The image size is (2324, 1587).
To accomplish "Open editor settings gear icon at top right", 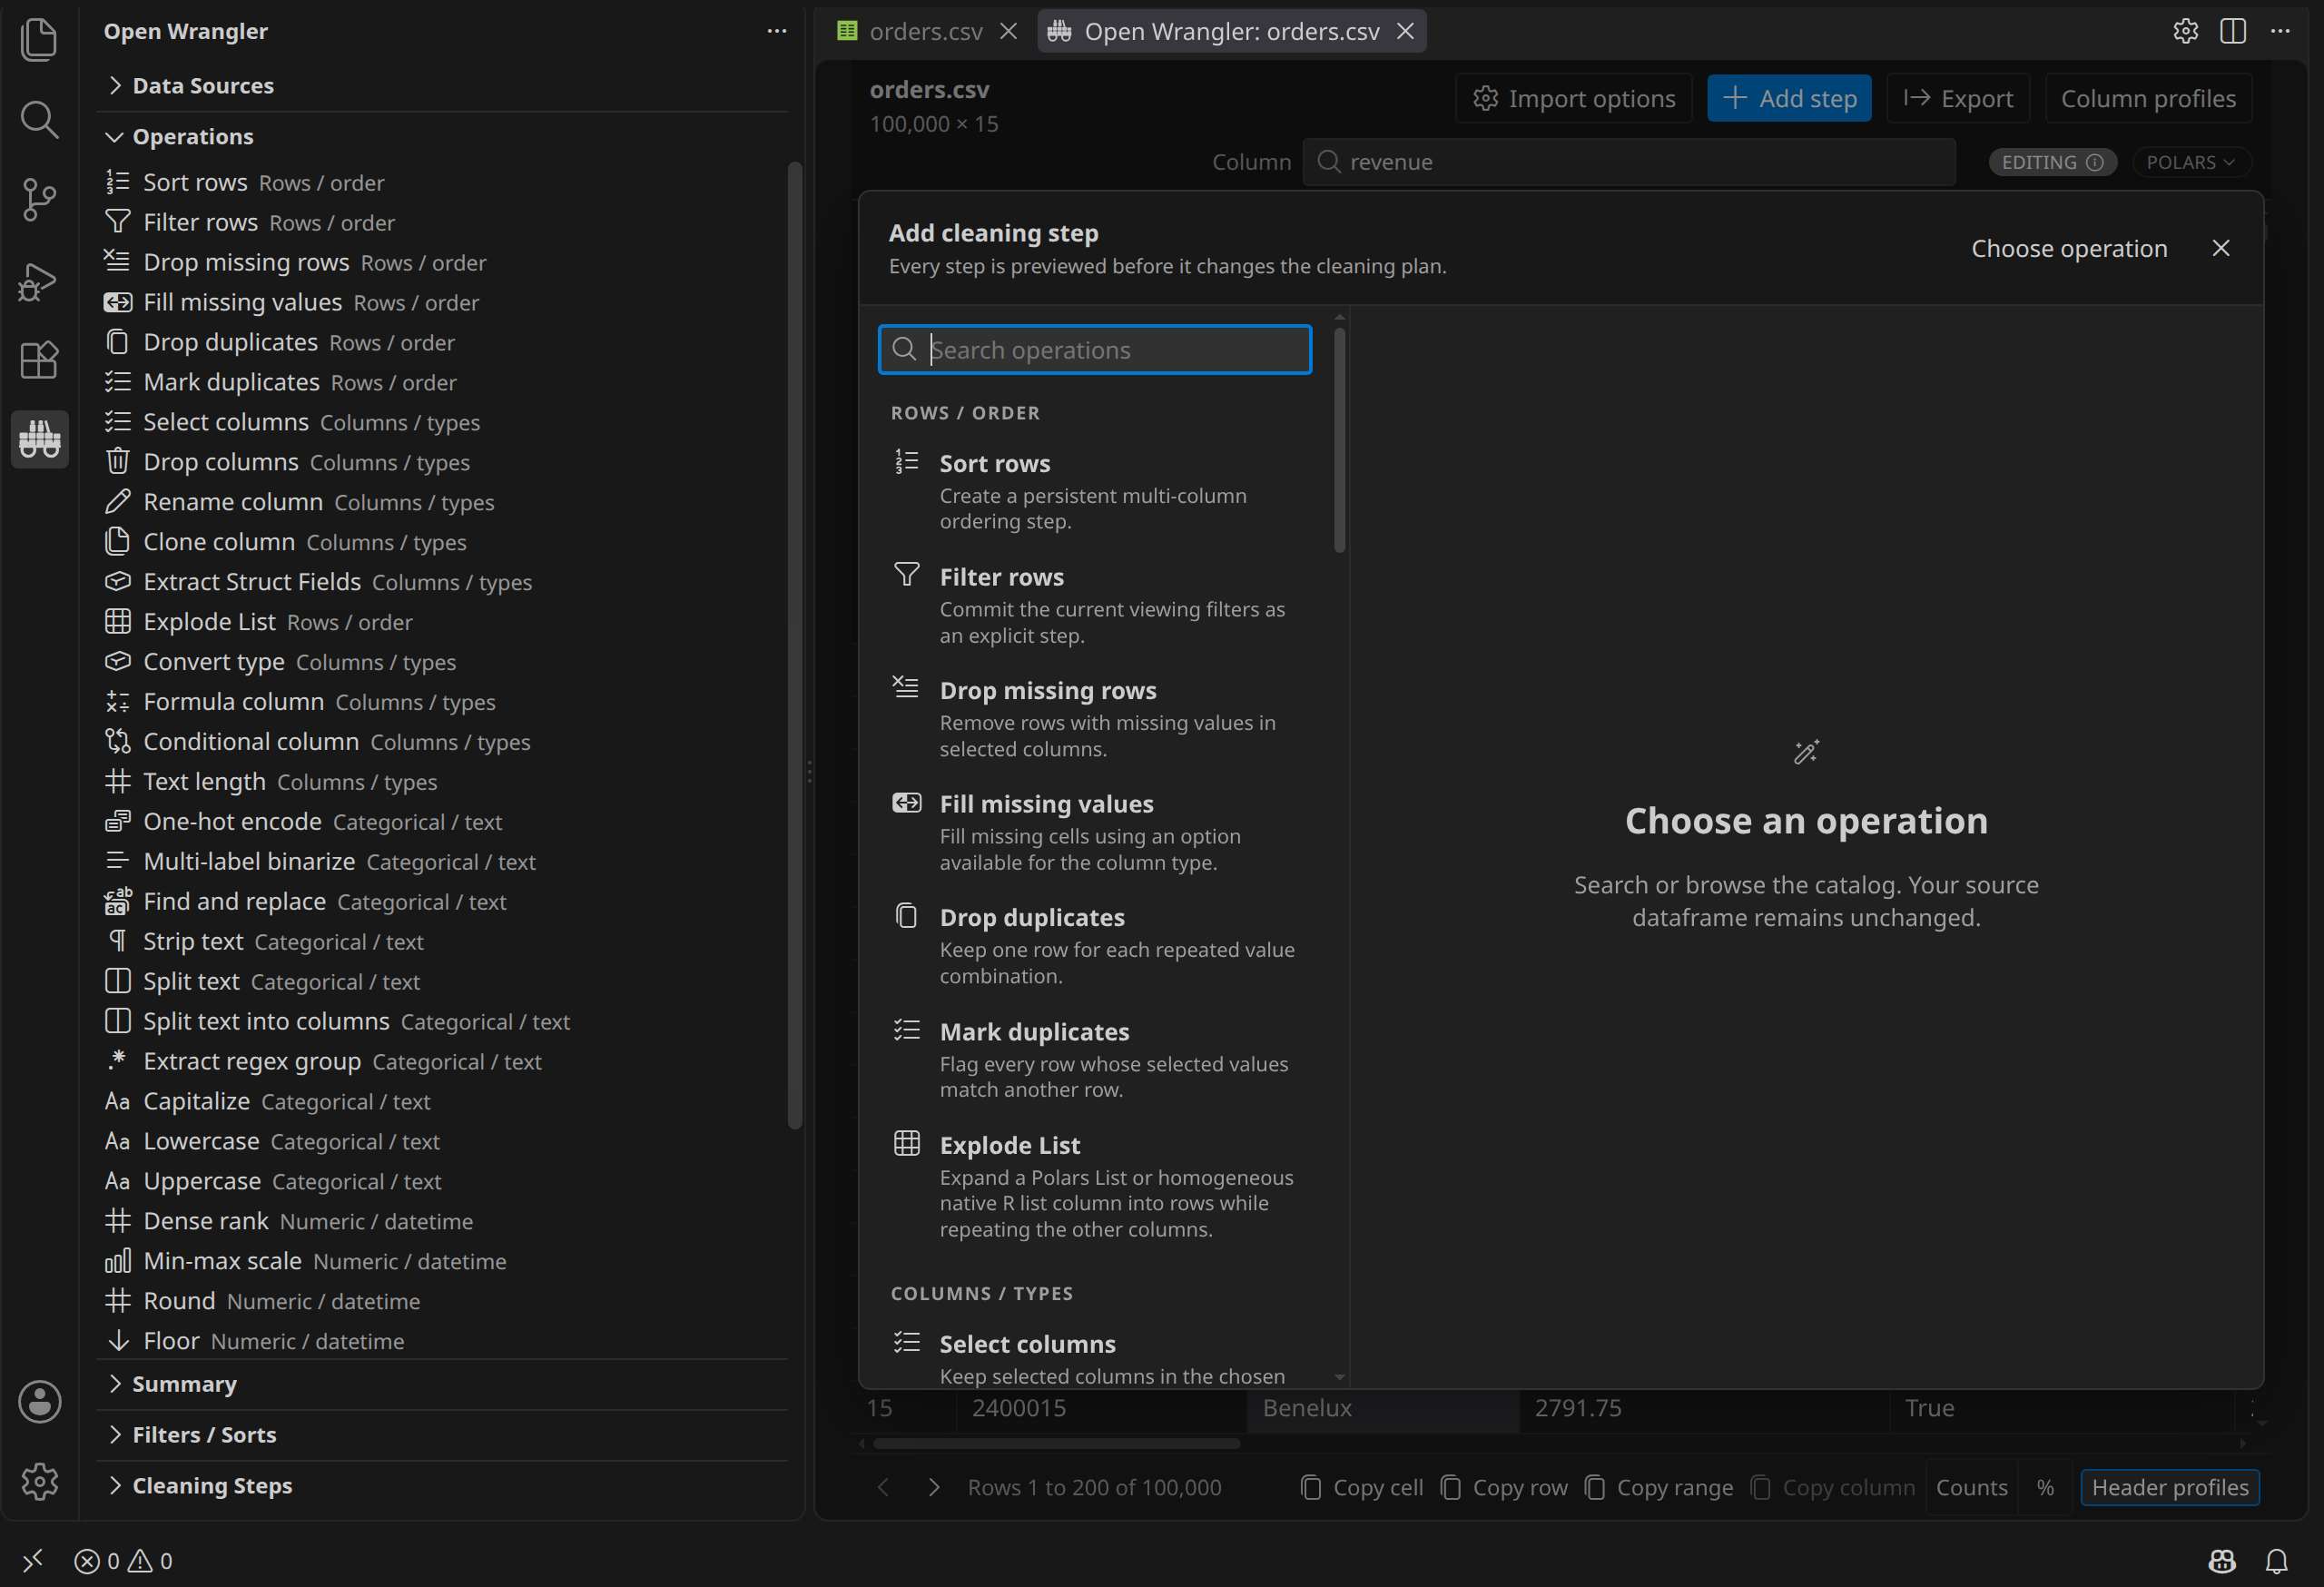I will point(2186,31).
